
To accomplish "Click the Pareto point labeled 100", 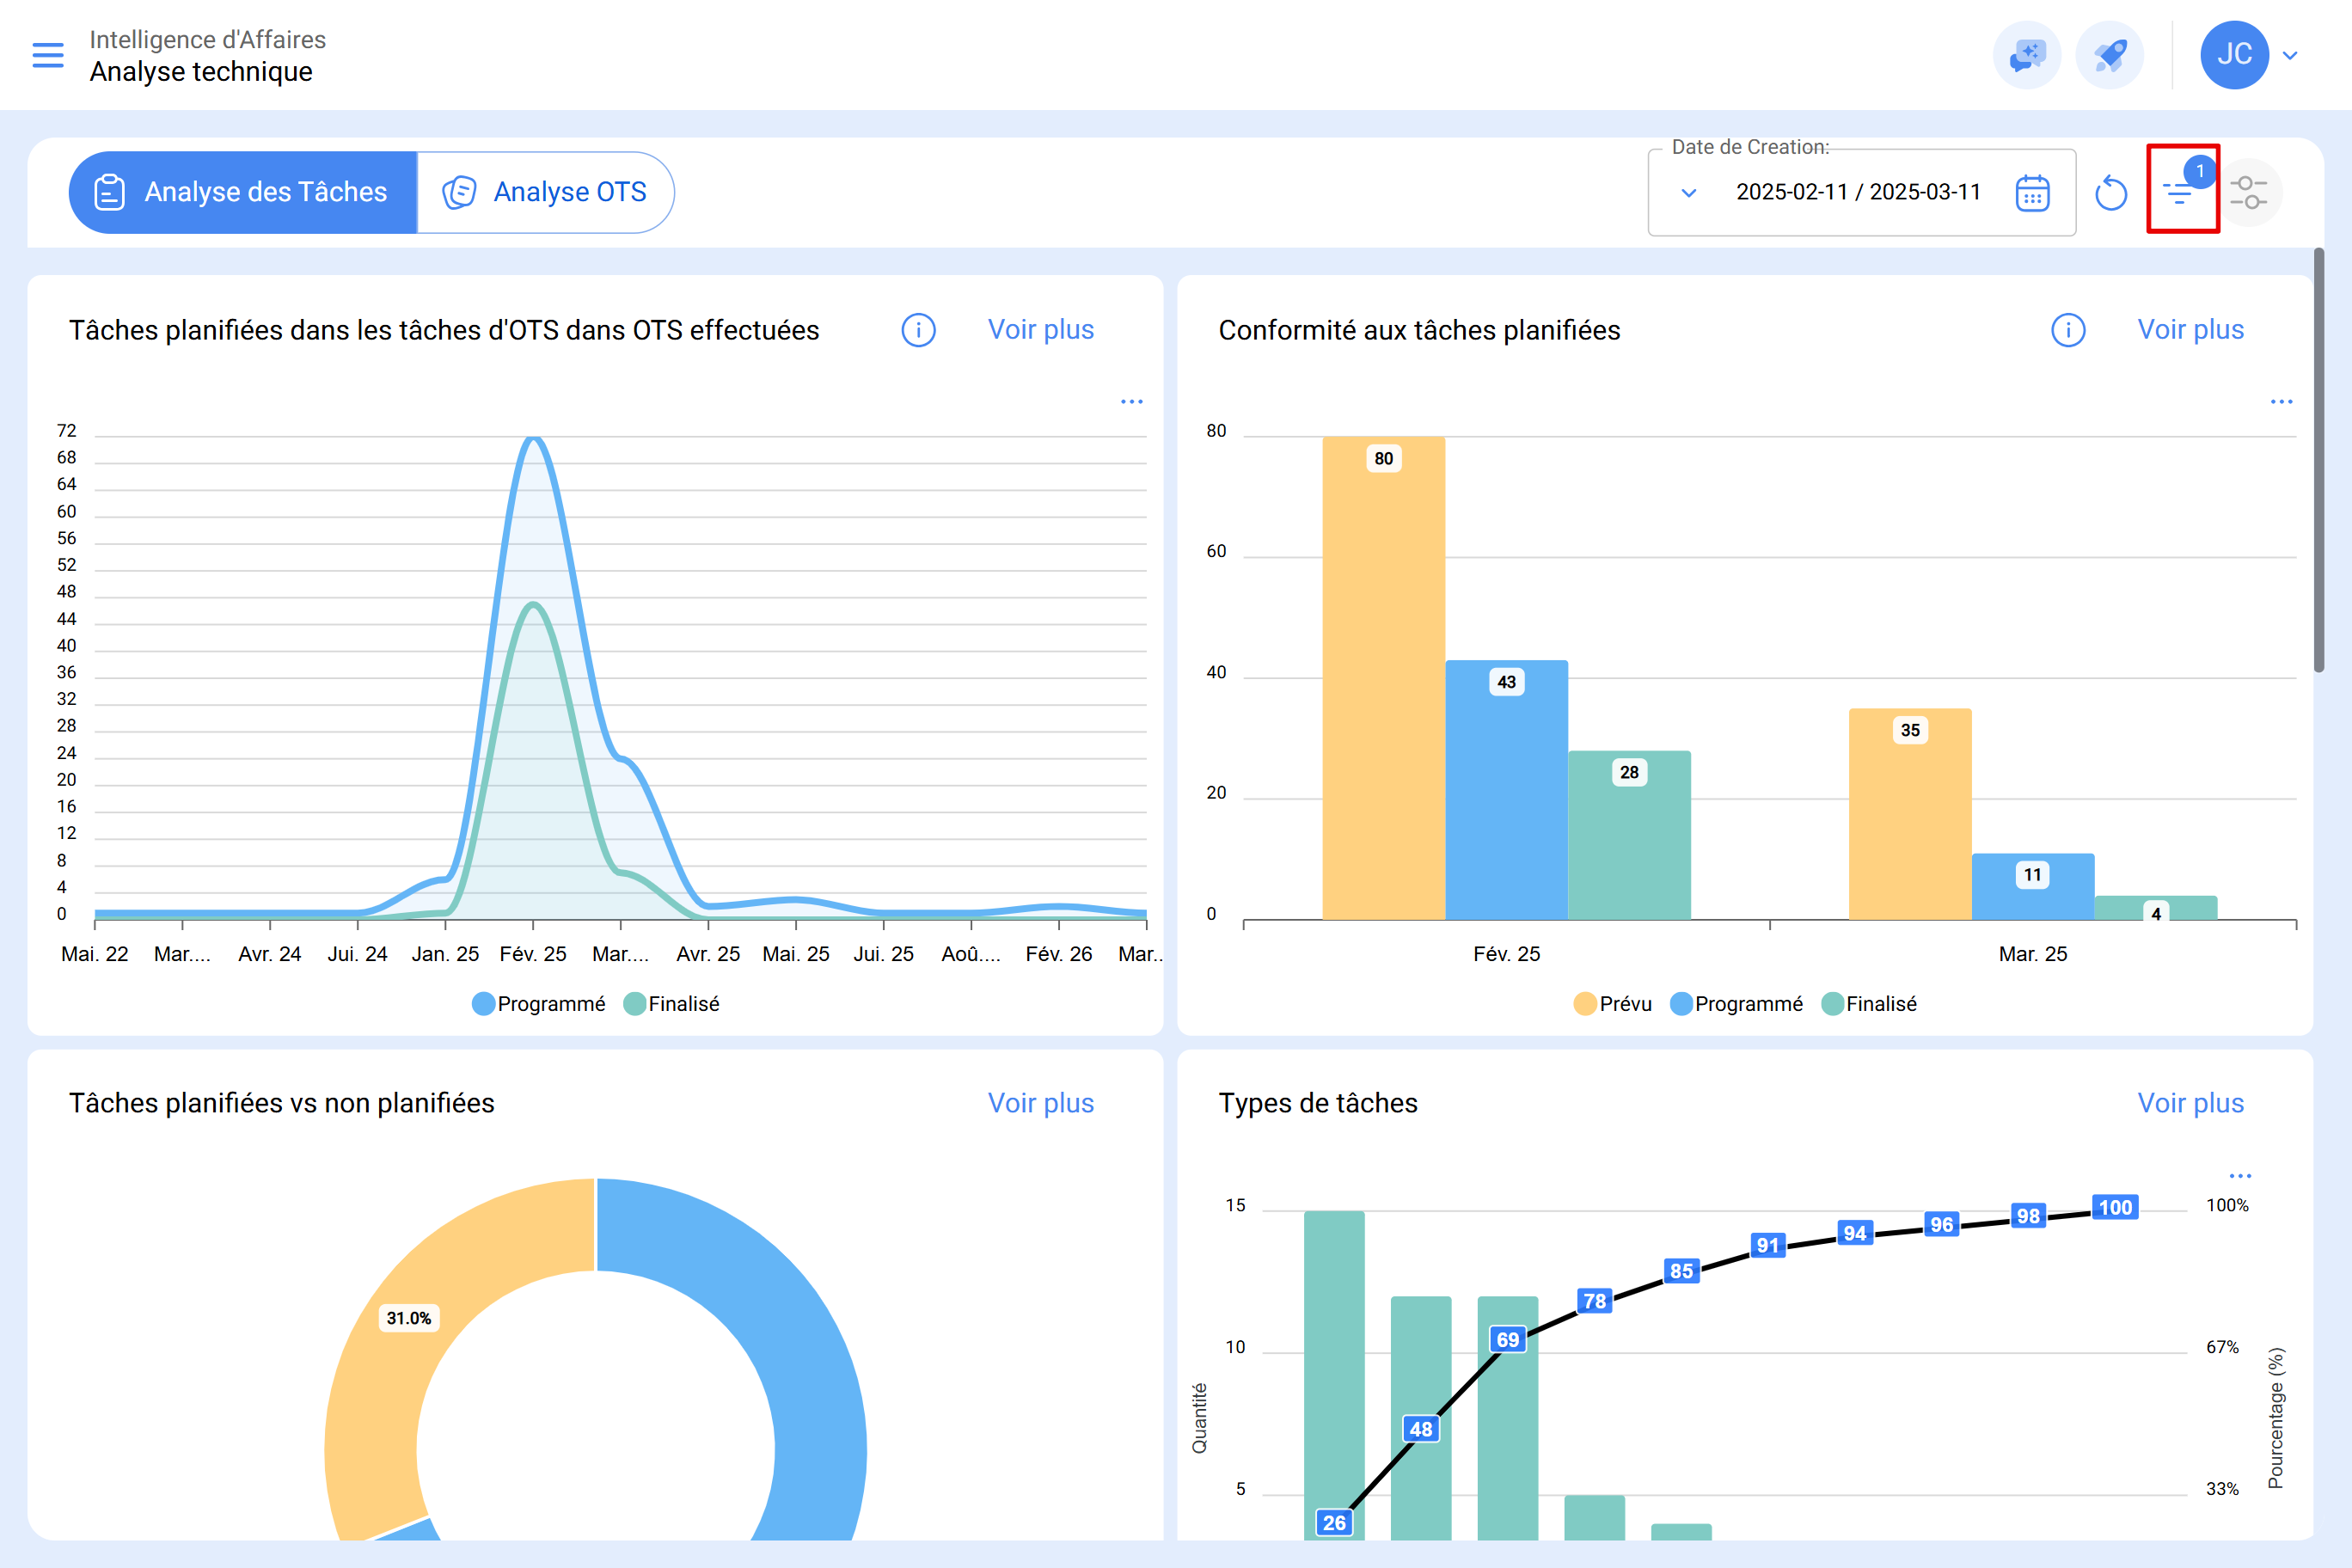I will coord(2115,1207).
